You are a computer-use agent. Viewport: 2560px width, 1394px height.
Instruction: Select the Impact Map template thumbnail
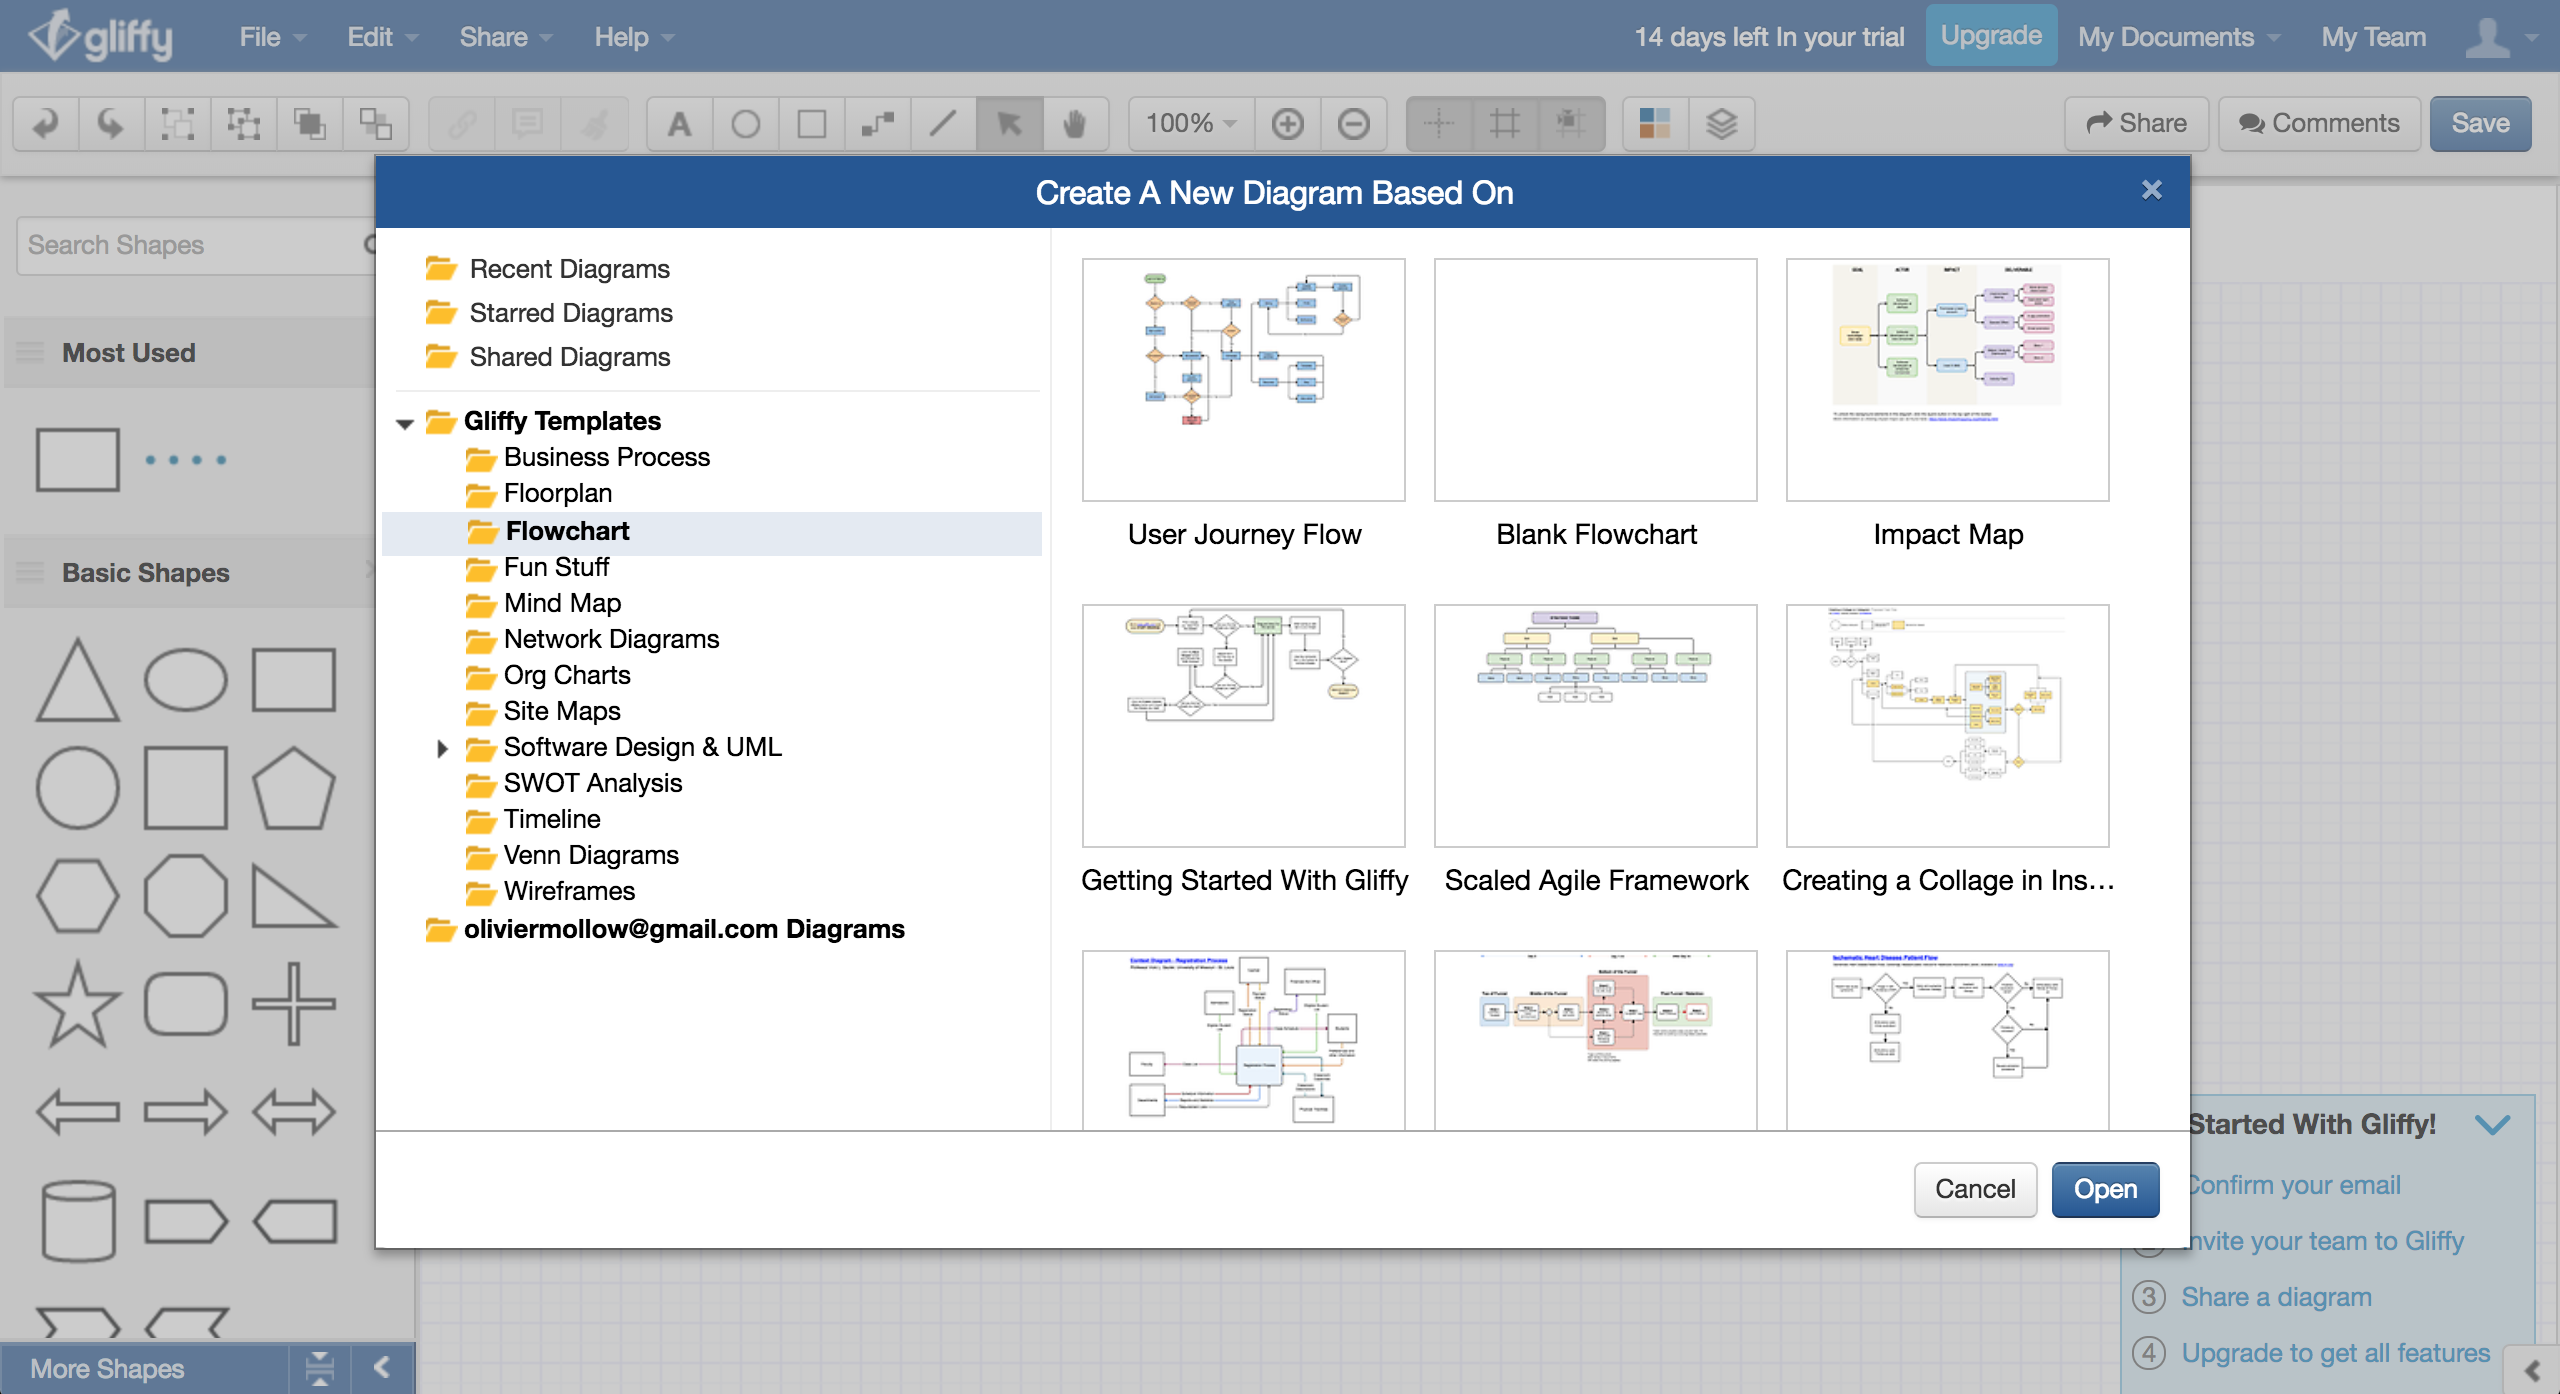click(1948, 380)
